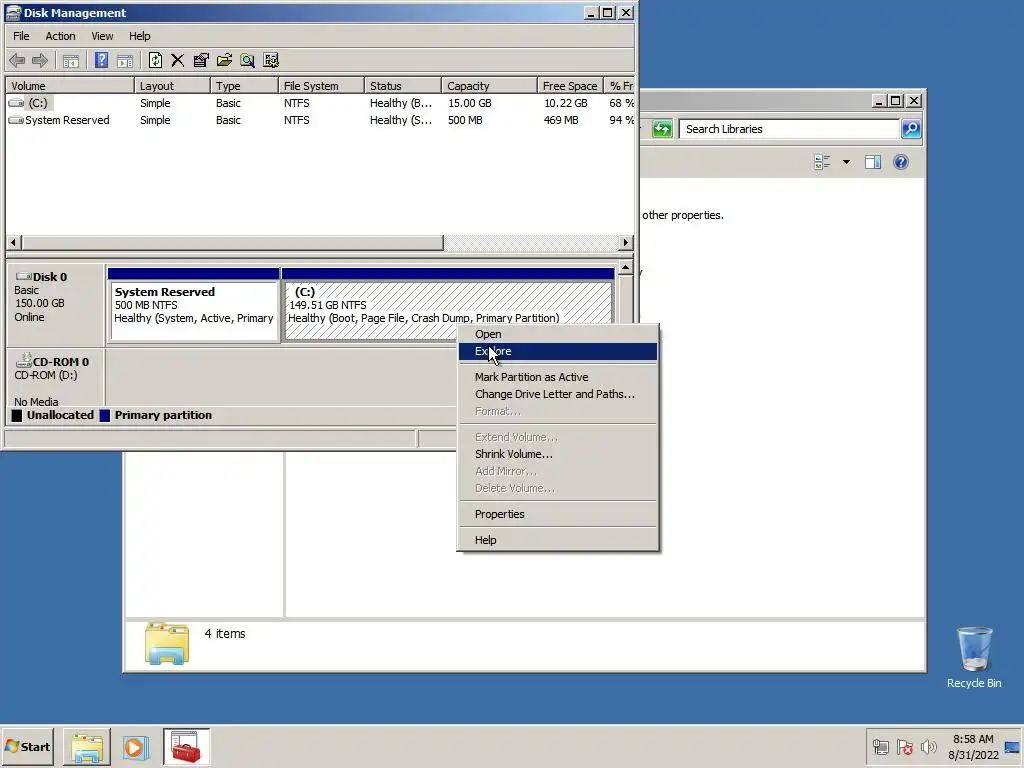The height and width of the screenshot is (768, 1024).
Task: Click the Properties toolbar icon
Action: (201, 61)
